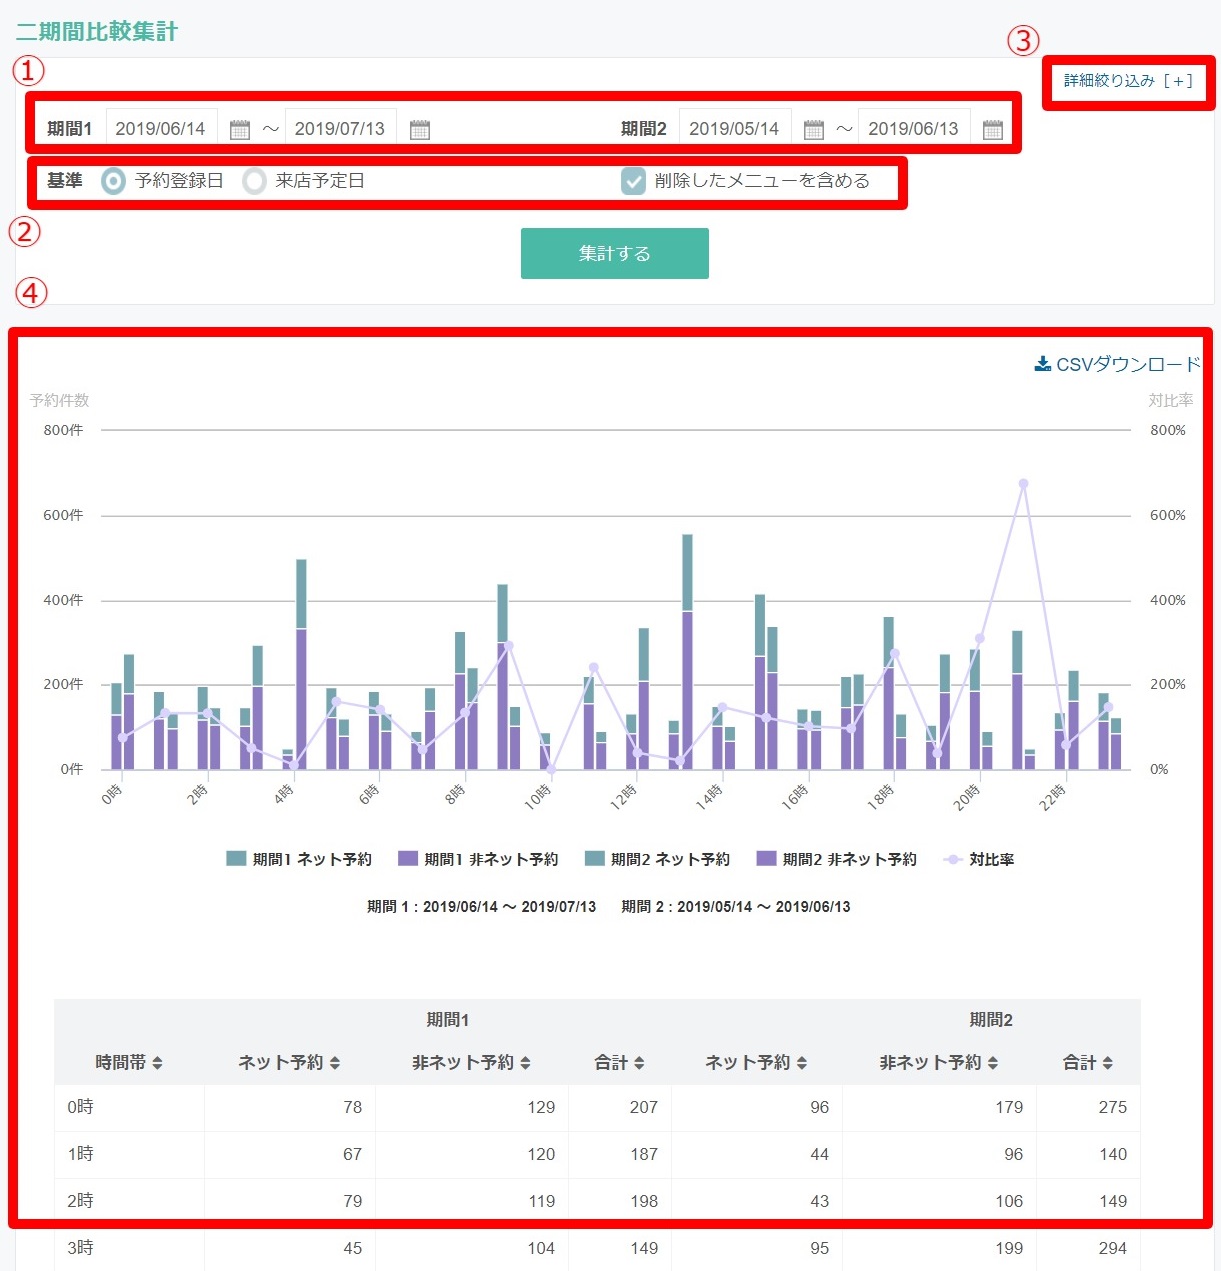Open calendar for 期間2 start date
Viewport: 1221px width, 1271px height.
[814, 129]
